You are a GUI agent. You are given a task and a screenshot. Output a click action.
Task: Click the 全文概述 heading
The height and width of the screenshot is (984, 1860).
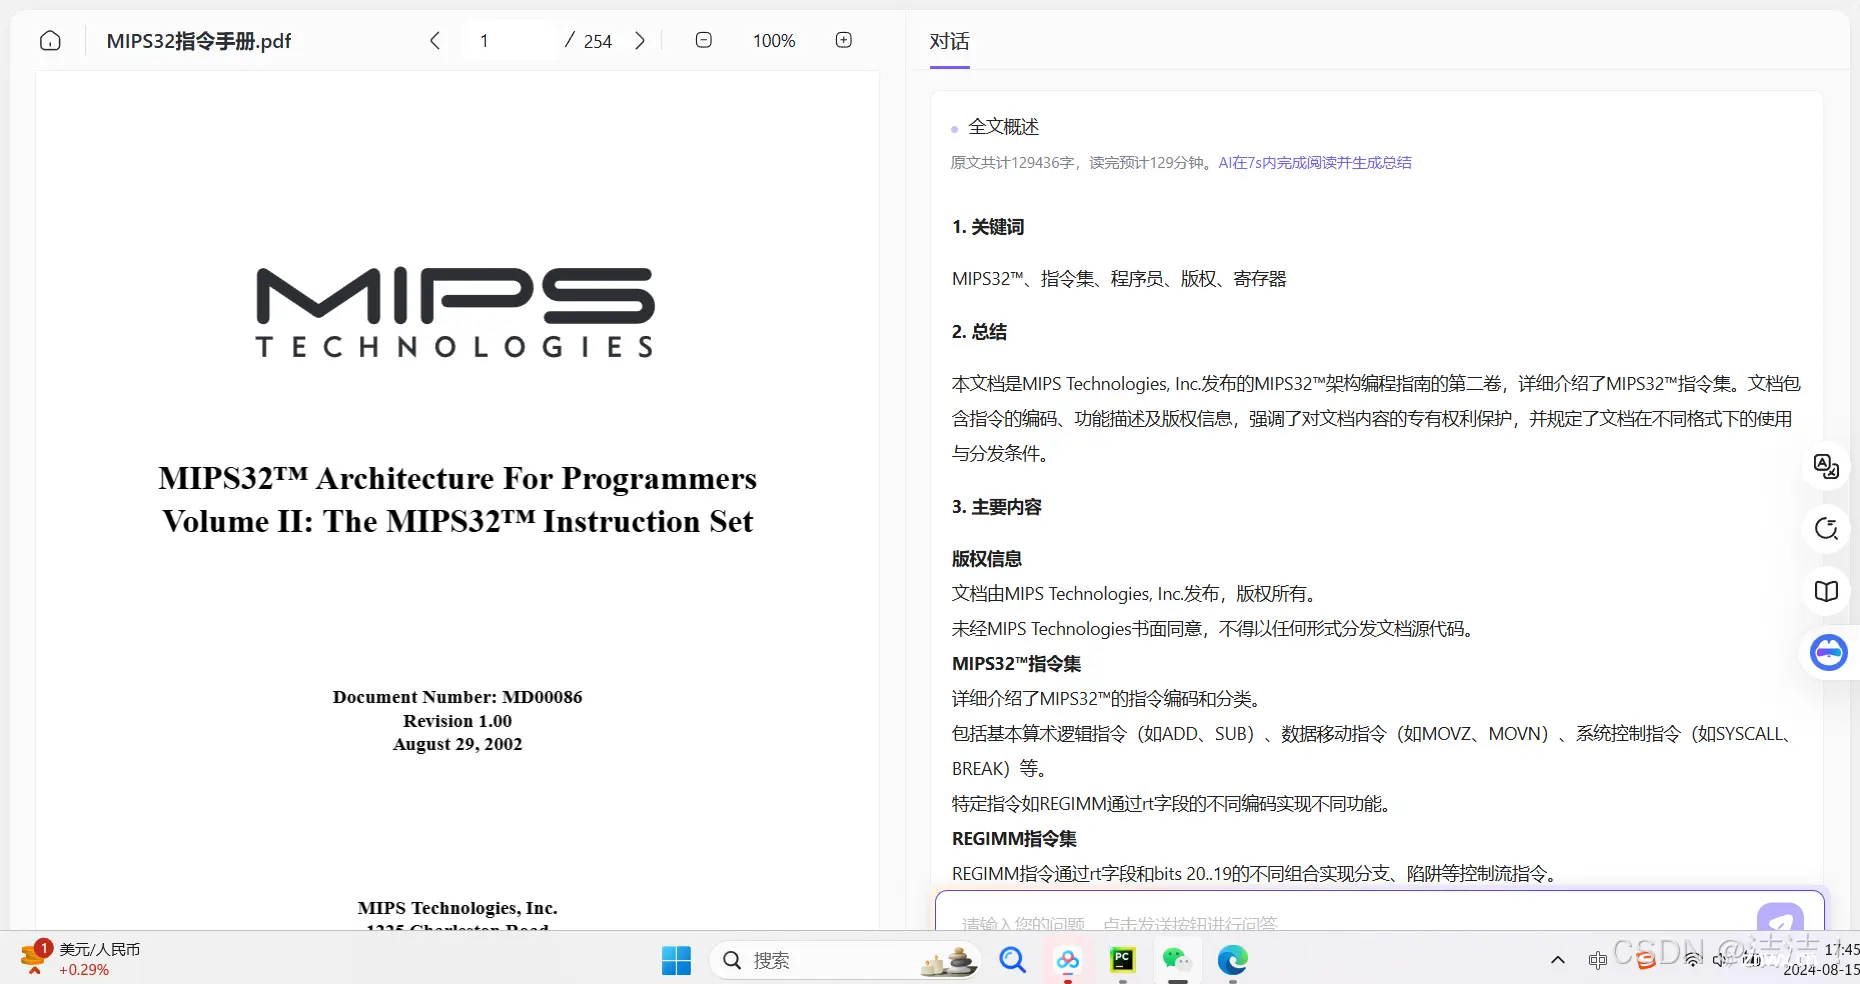1004,127
